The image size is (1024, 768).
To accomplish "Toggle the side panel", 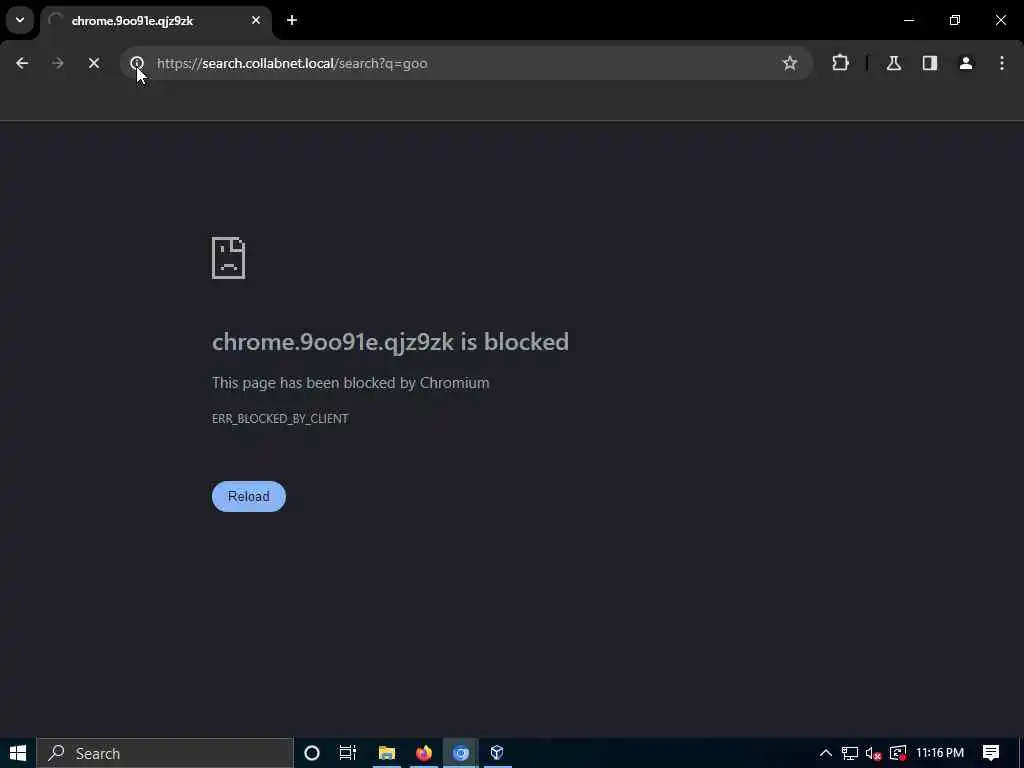I will pos(930,63).
